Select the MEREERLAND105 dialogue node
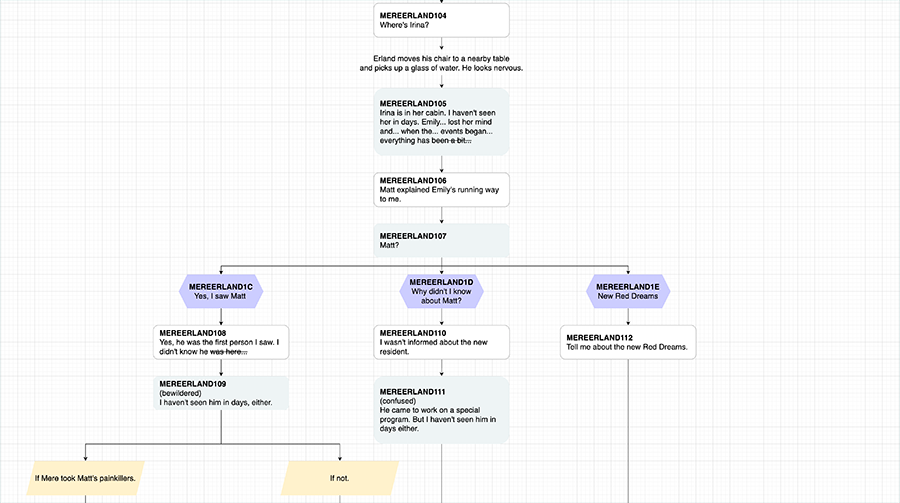Screen dimensions: 900x503 click(x=441, y=122)
